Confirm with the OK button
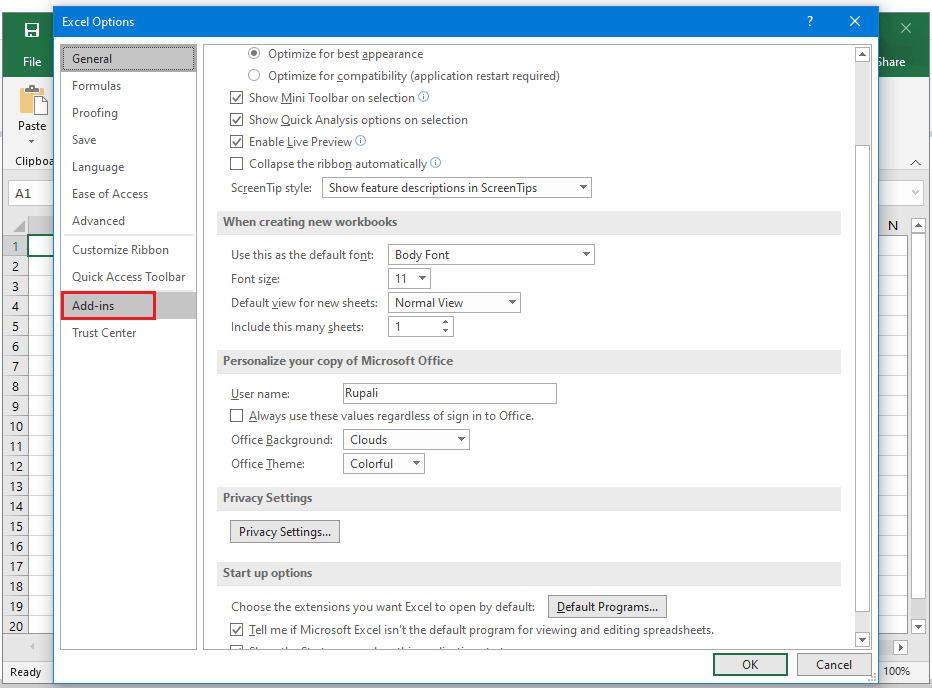The height and width of the screenshot is (688, 932). click(x=750, y=664)
